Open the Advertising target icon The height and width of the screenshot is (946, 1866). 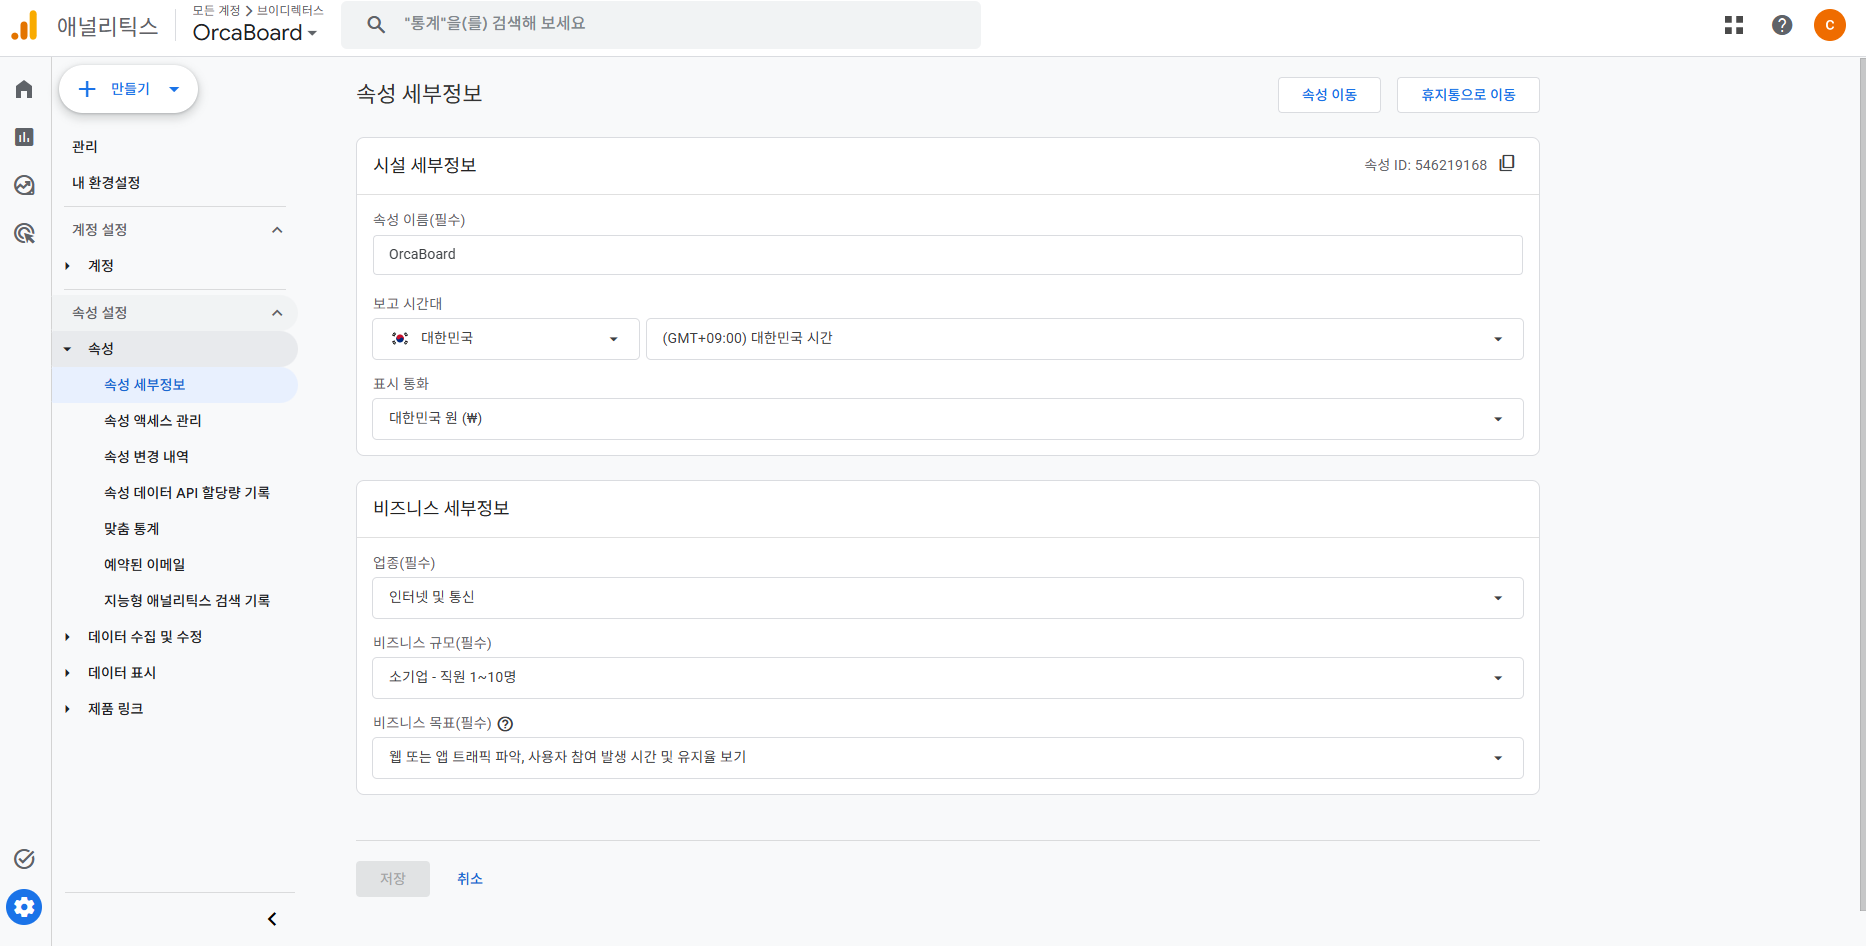point(24,233)
